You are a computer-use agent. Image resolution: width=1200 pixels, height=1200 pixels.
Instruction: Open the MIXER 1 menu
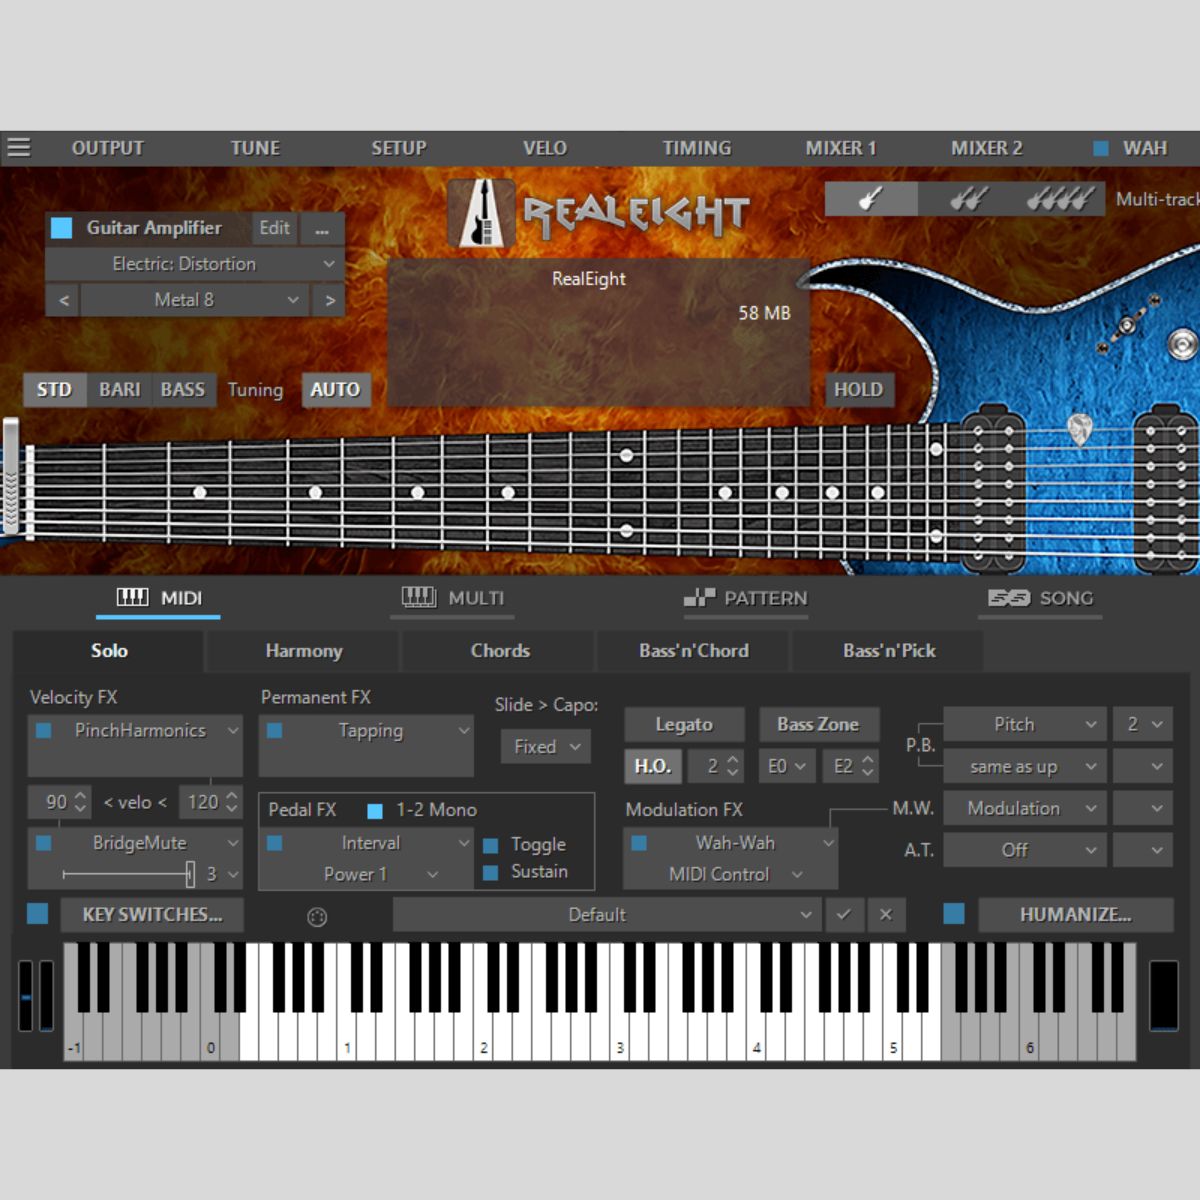pos(841,148)
